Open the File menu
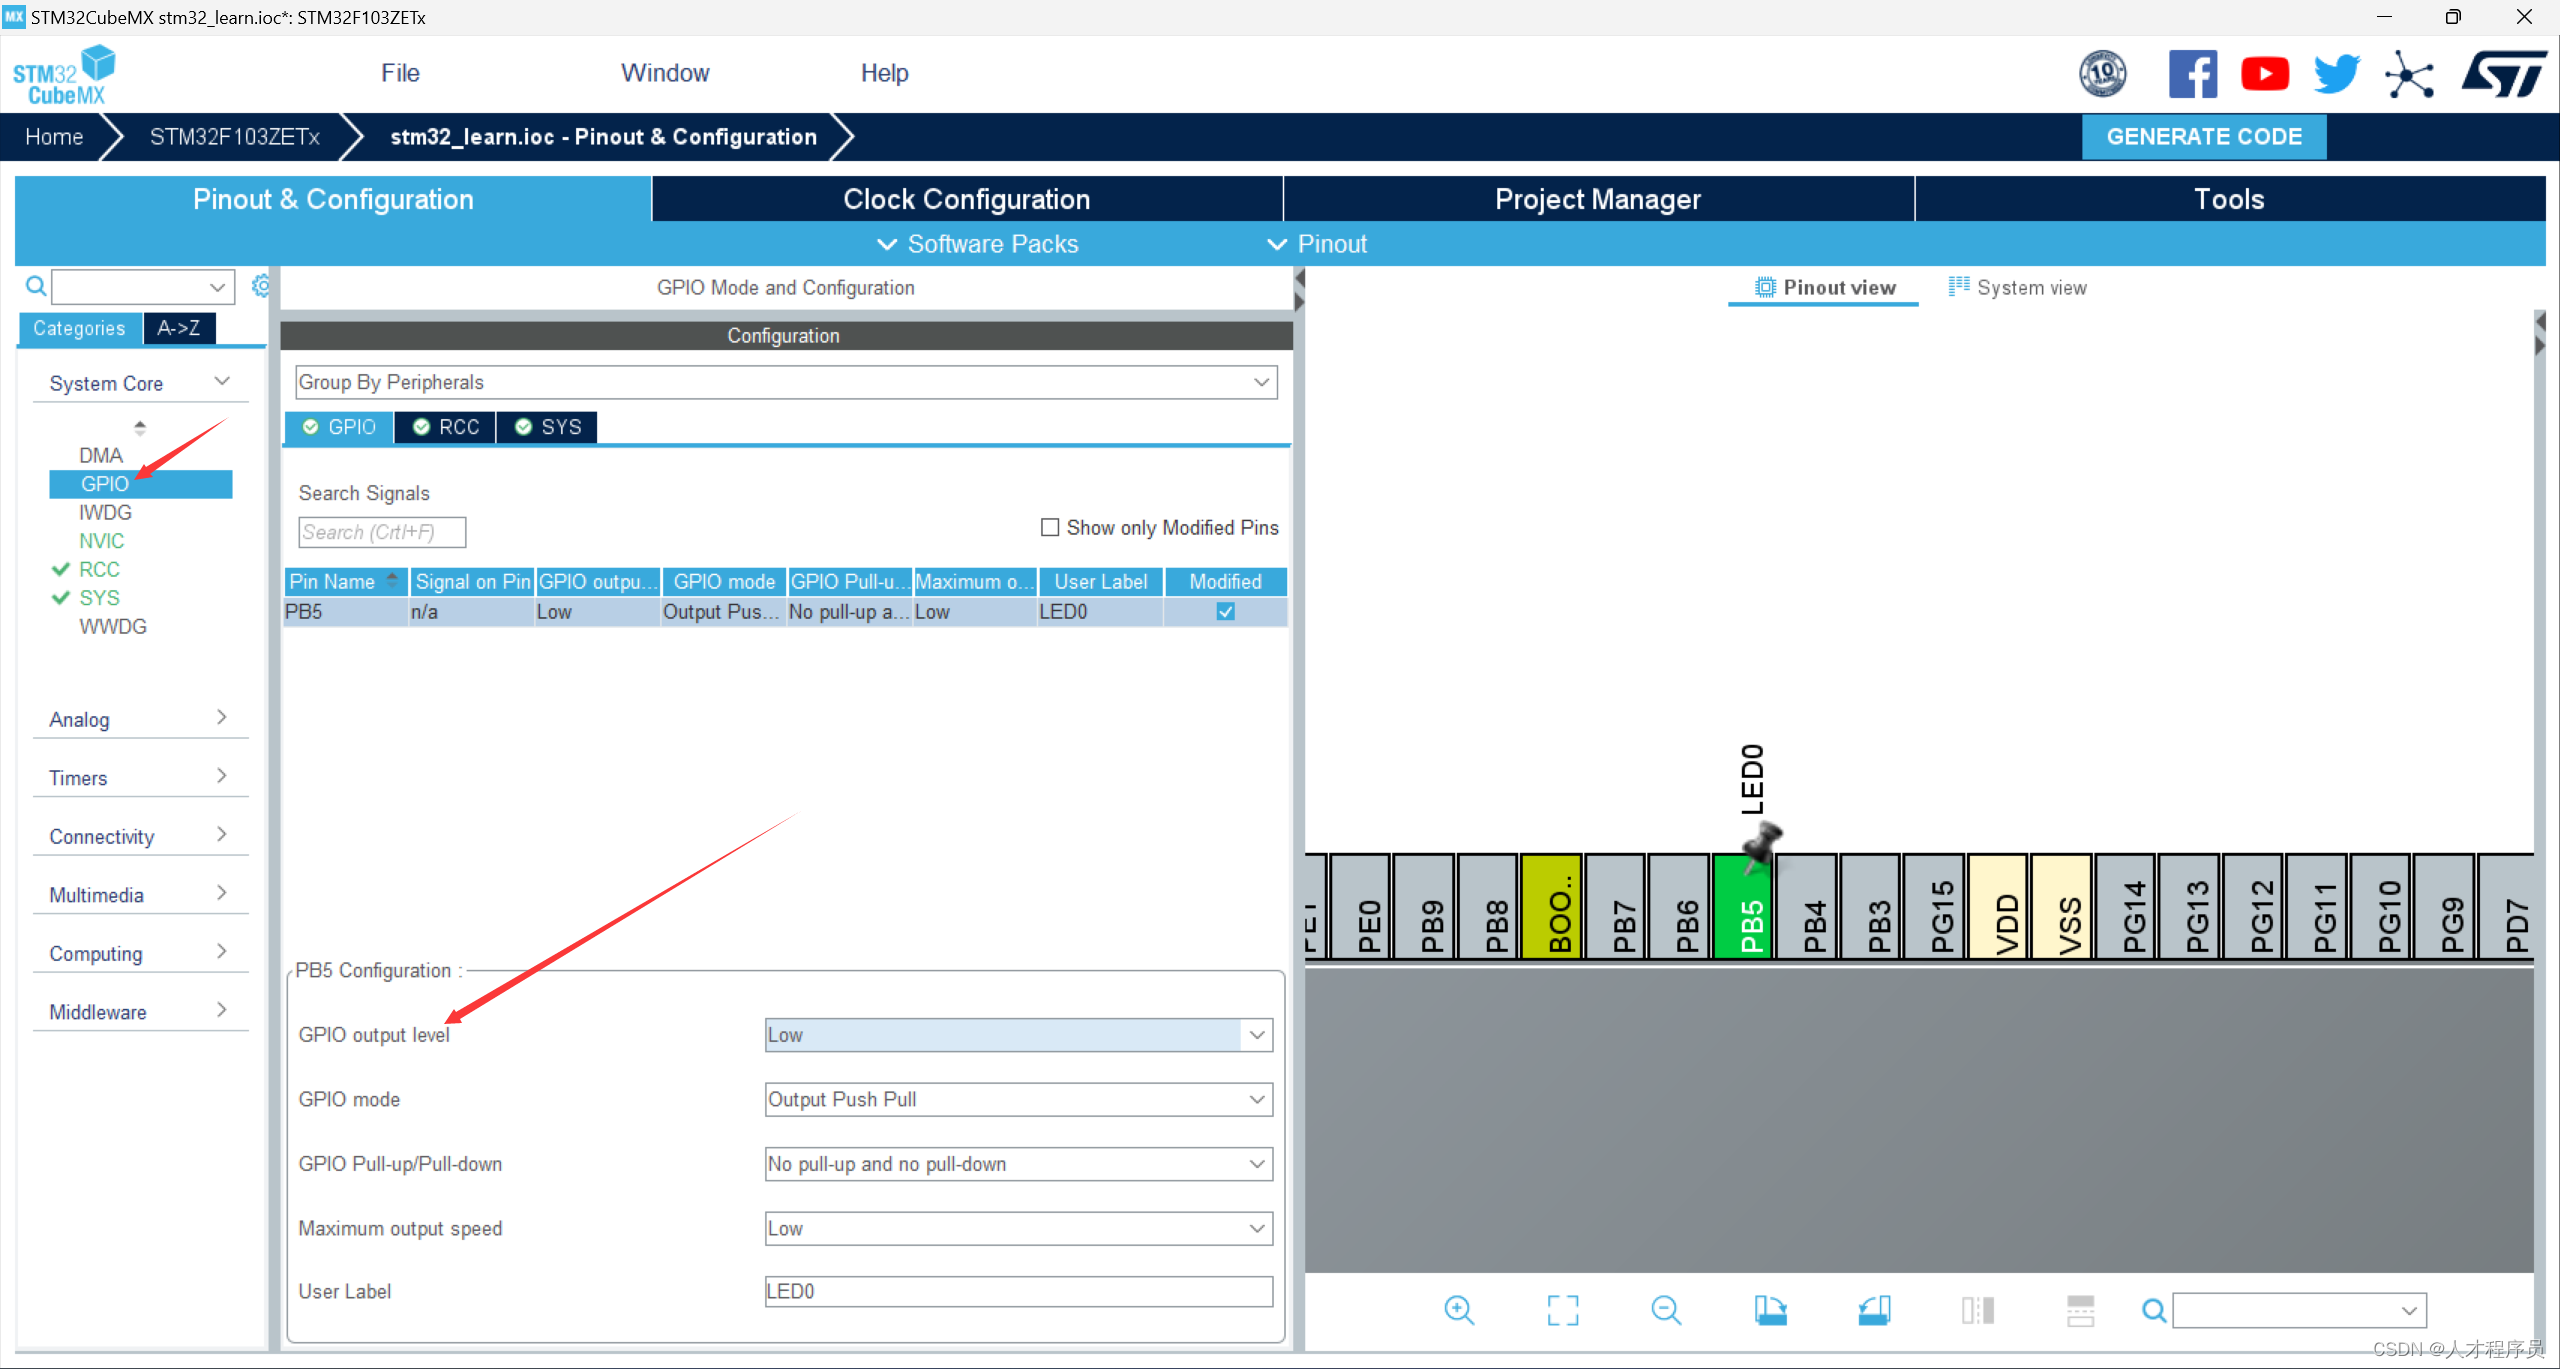Screen dimensions: 2560x1369 click(x=400, y=73)
